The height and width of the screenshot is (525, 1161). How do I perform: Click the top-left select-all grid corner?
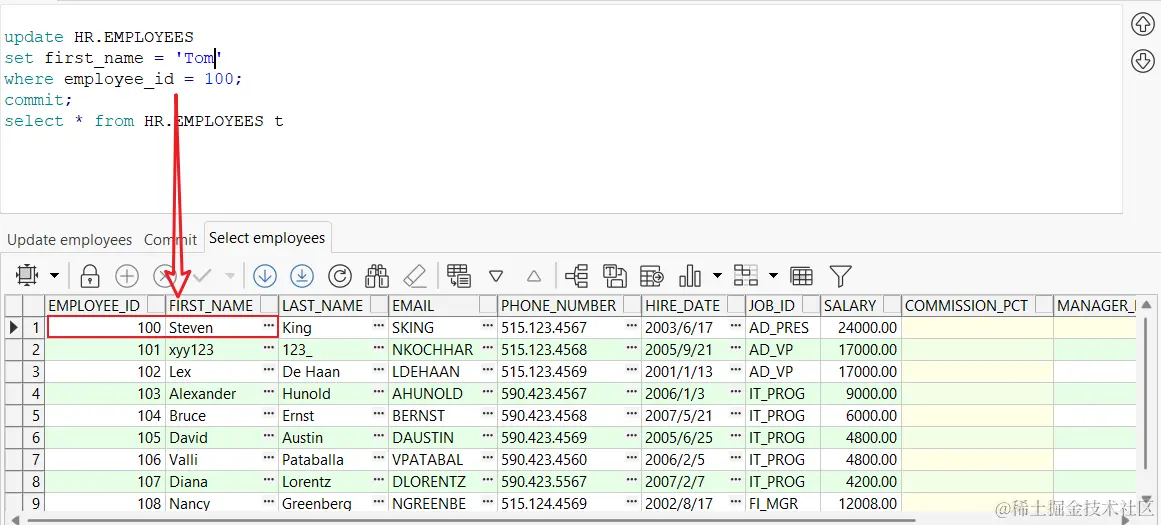(14, 305)
